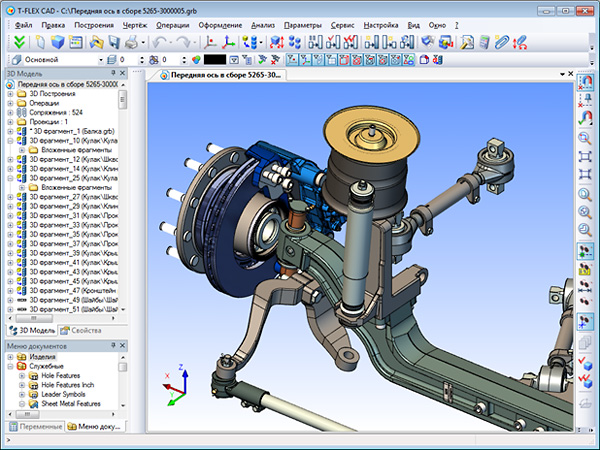Image resolution: width=600 pixels, height=450 pixels.
Task: Click the upper fit-all frame icon in right toolbar
Action: pos(585,157)
